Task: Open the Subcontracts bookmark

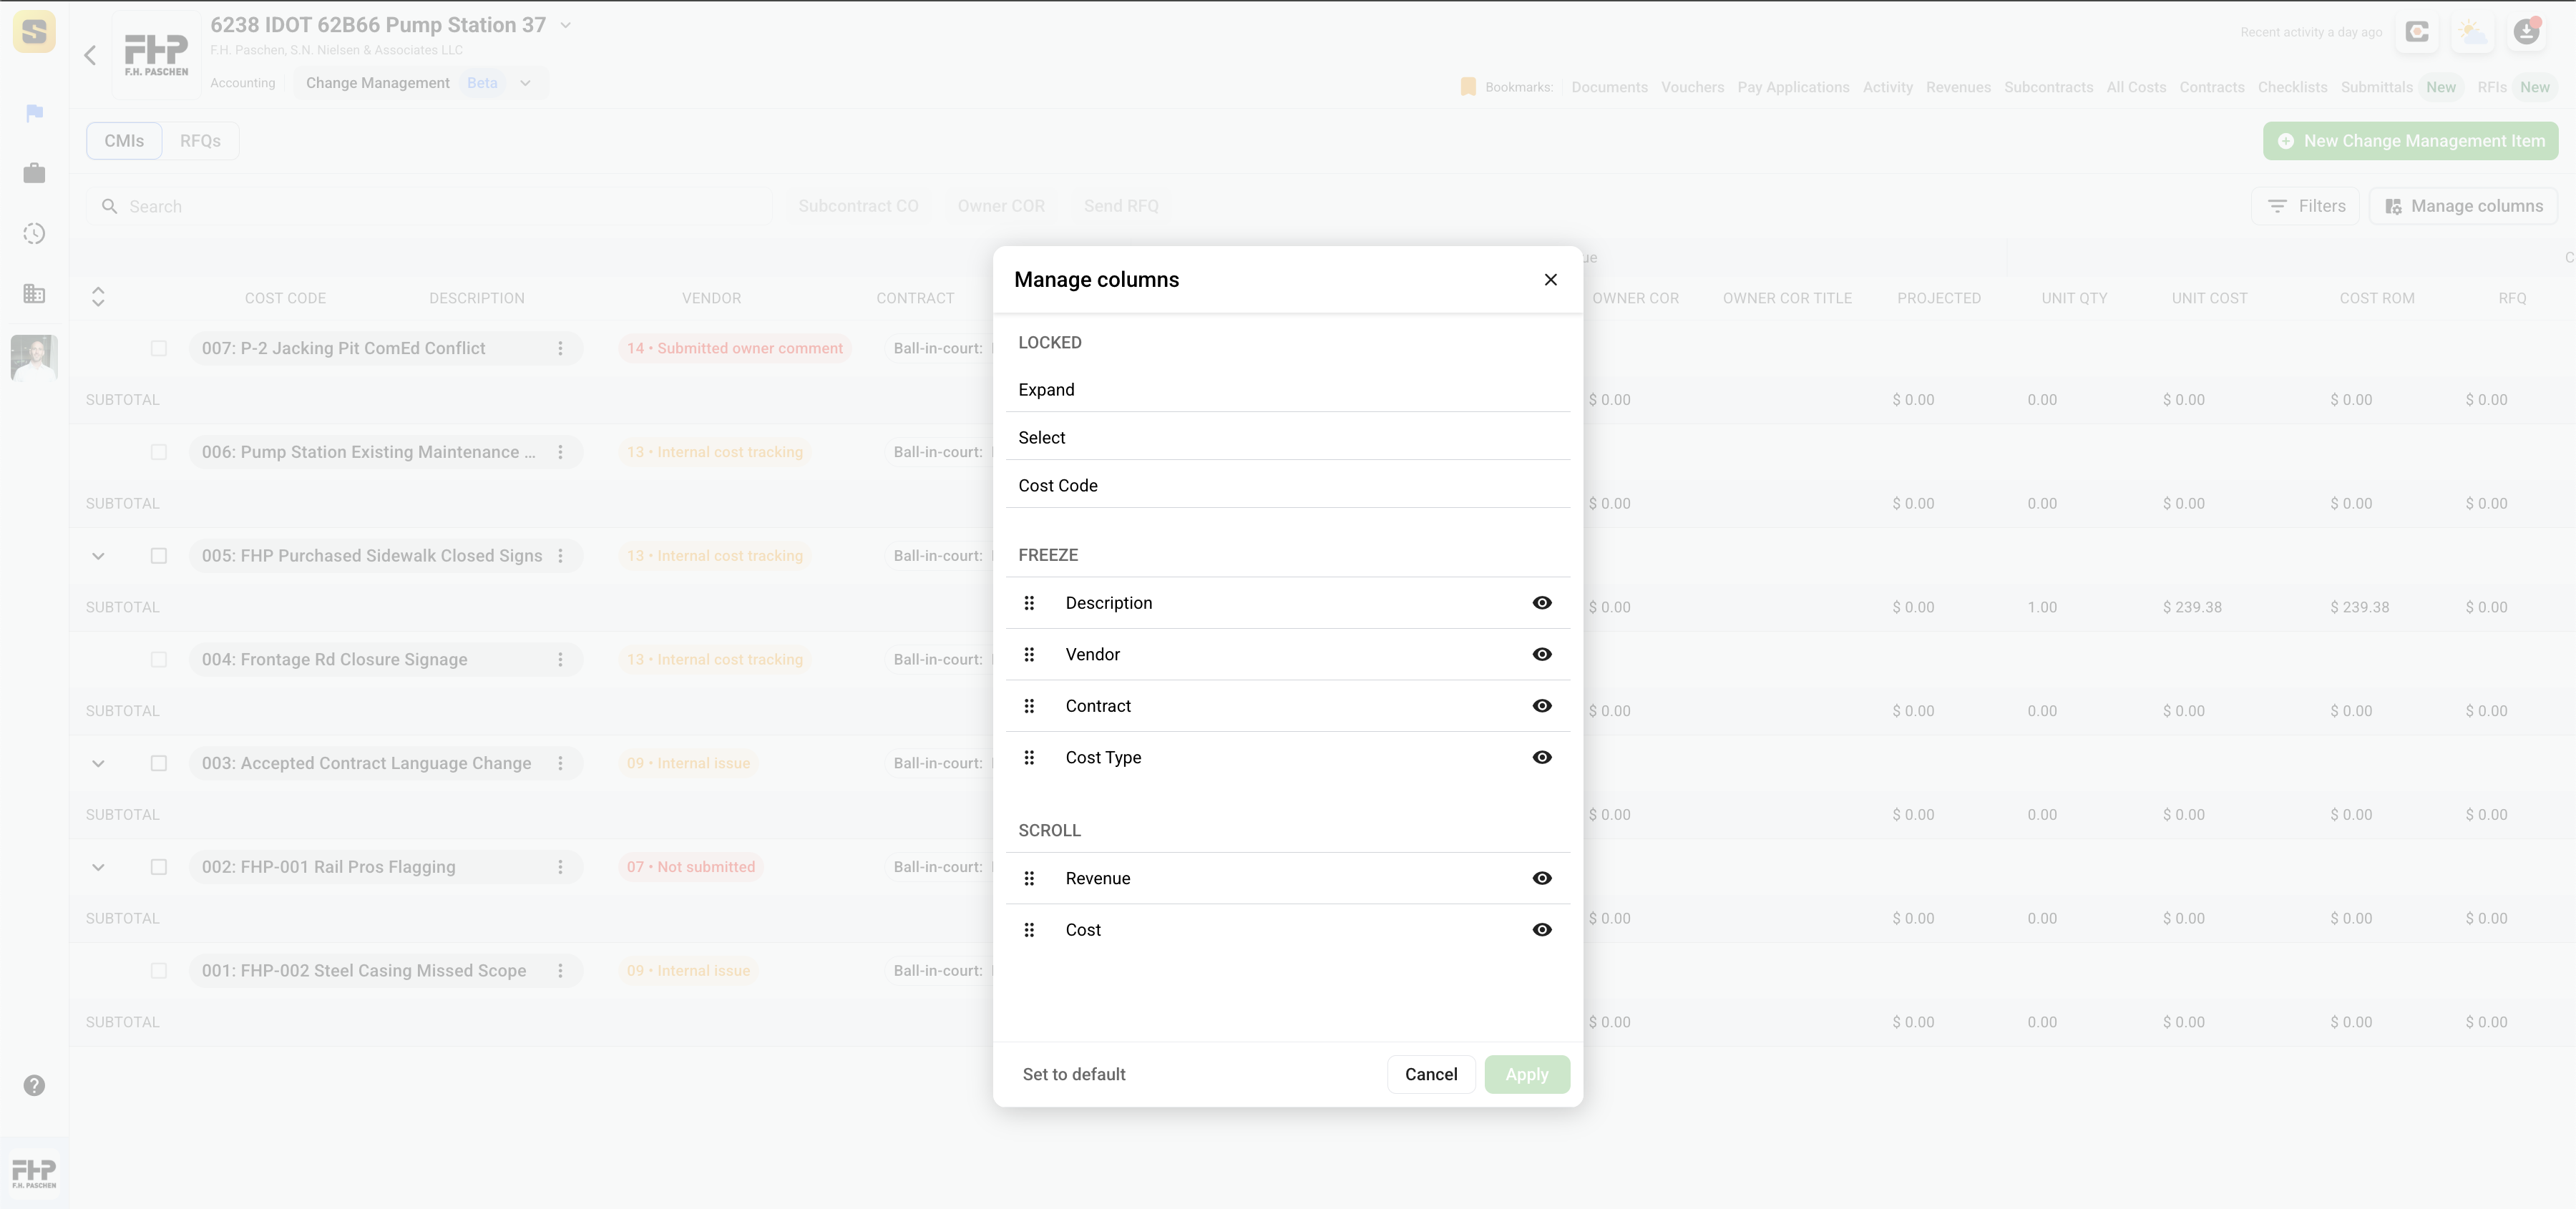Action: point(2048,87)
